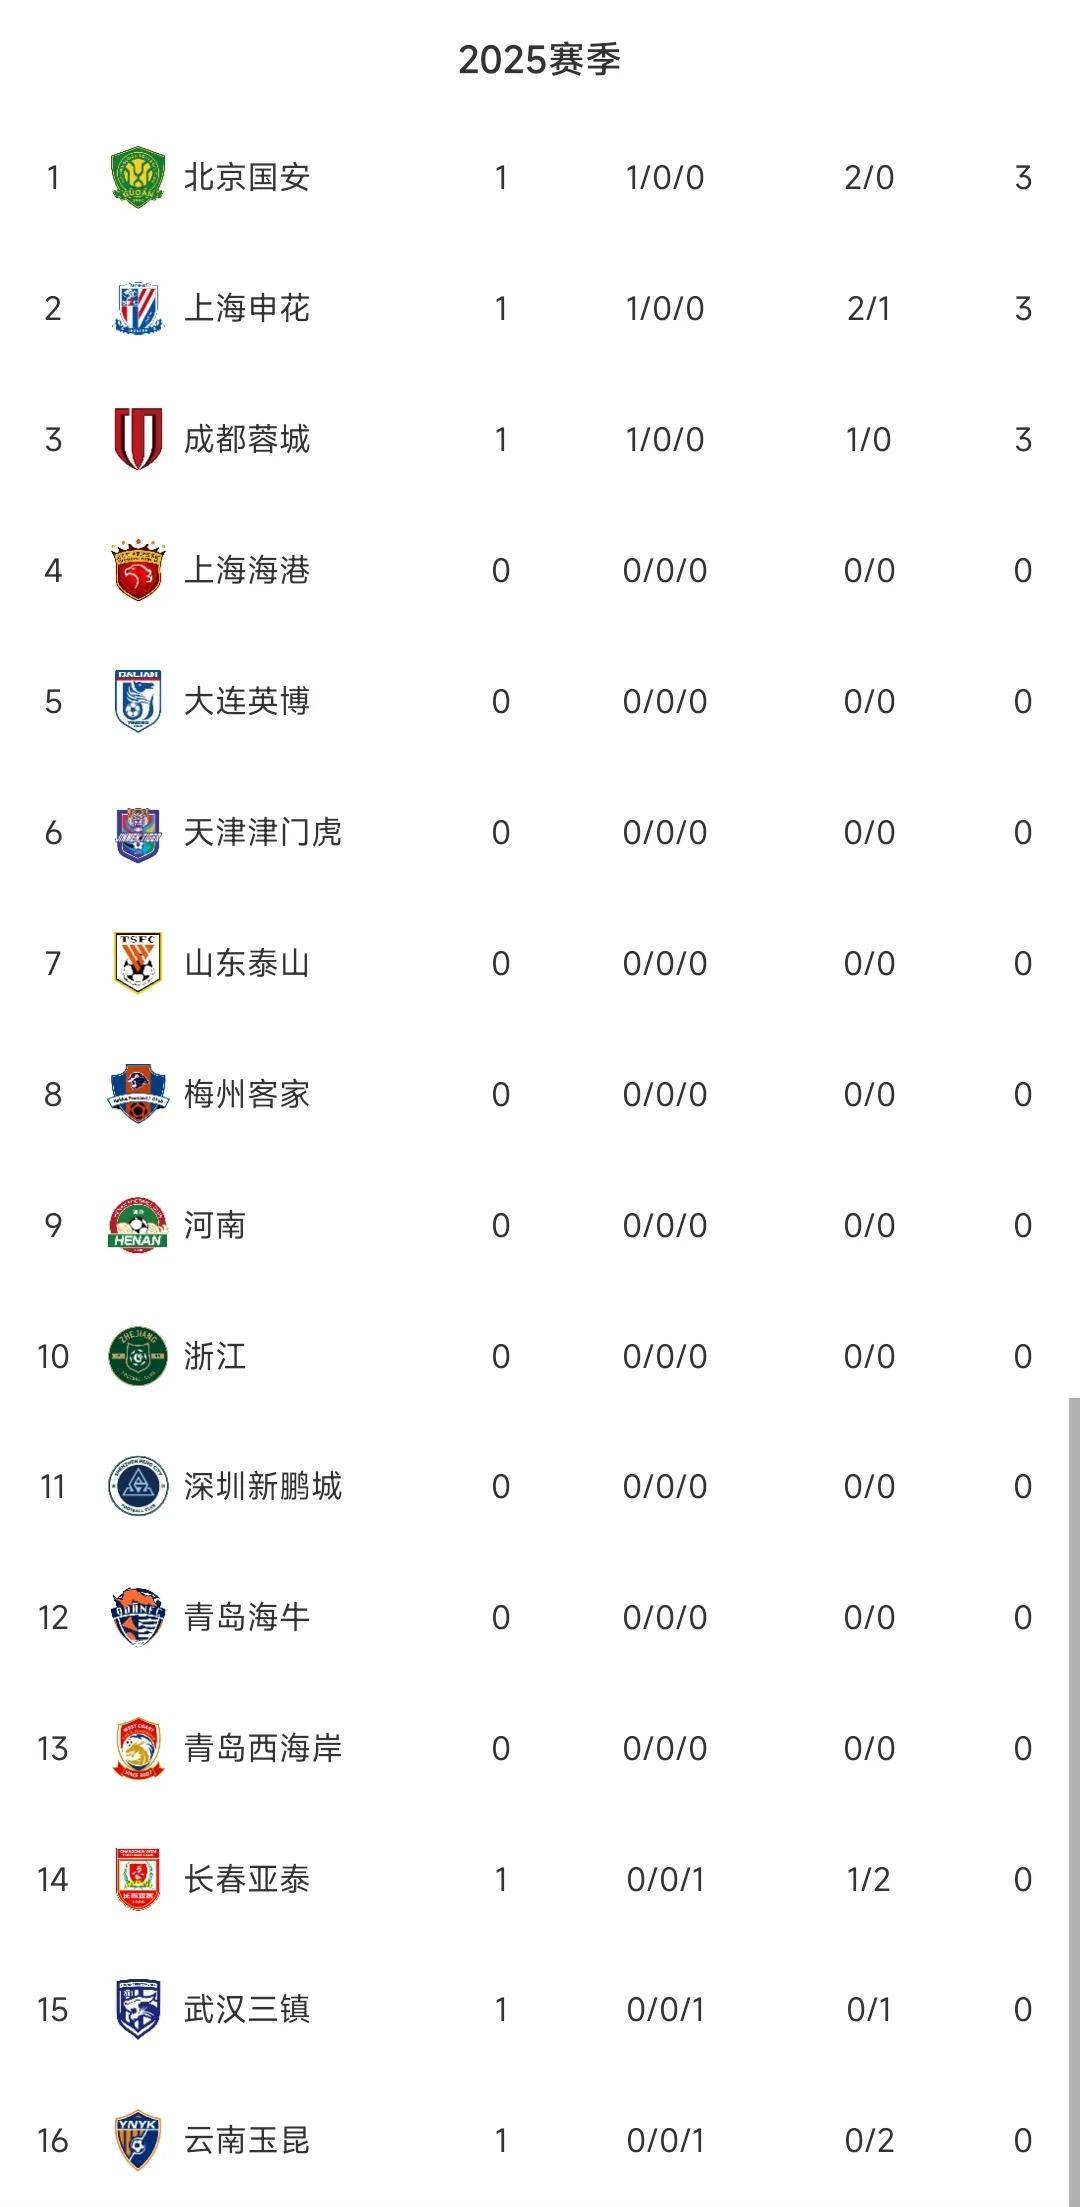Viewport: 1080px width, 2207px height.
Task: Tap the 武汉三镇 team name
Action: coord(247,2010)
